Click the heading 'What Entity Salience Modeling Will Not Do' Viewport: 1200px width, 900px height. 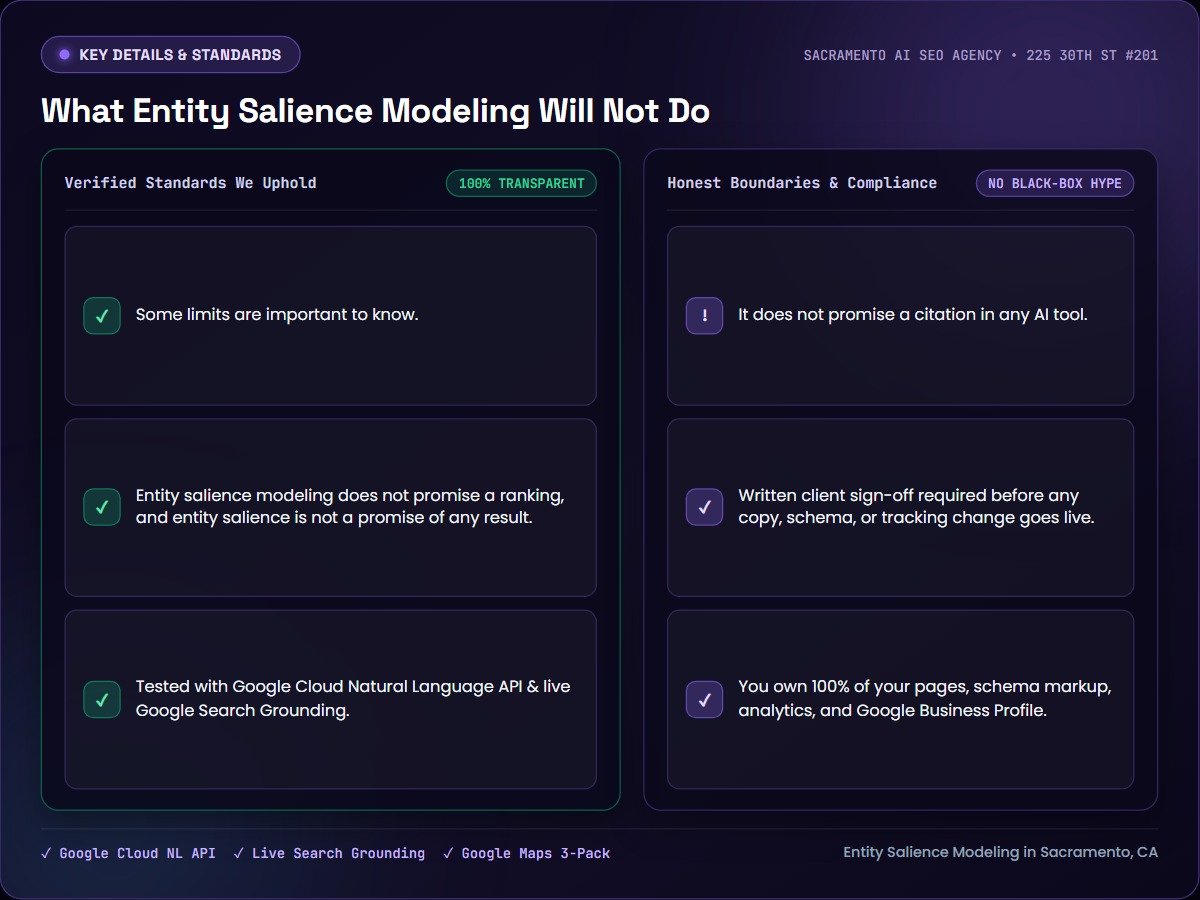click(x=376, y=111)
